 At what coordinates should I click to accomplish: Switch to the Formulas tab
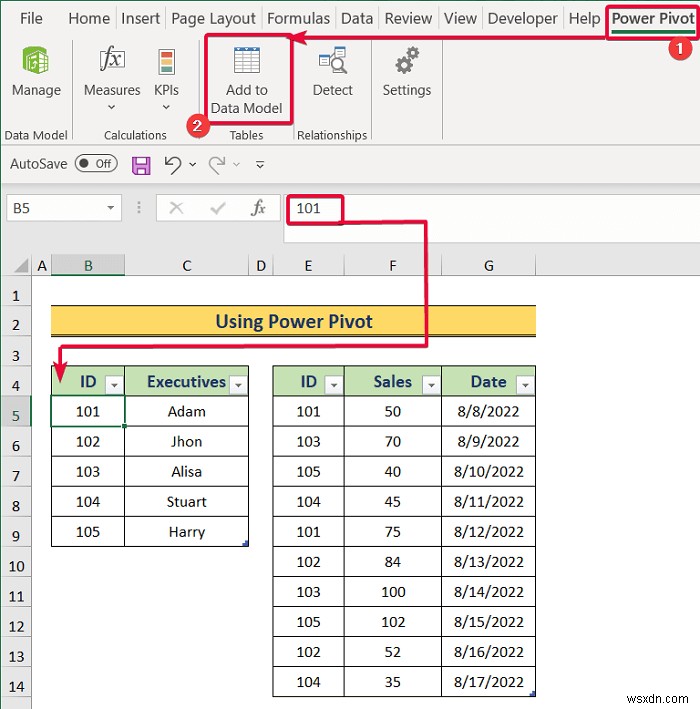298,19
